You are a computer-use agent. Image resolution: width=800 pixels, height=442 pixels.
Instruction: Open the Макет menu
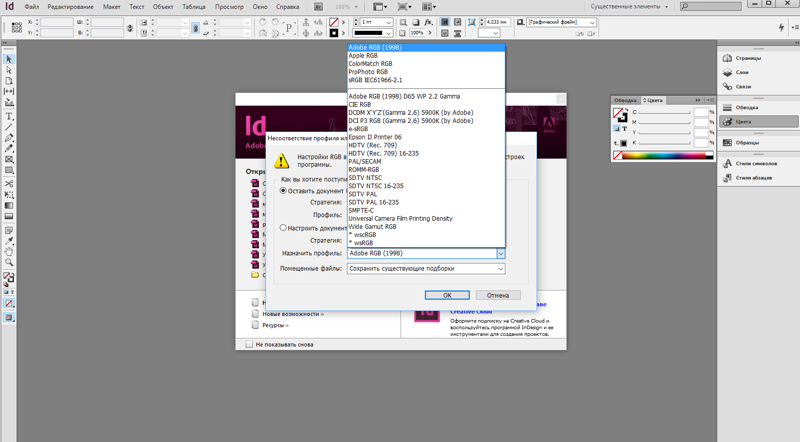tap(111, 7)
